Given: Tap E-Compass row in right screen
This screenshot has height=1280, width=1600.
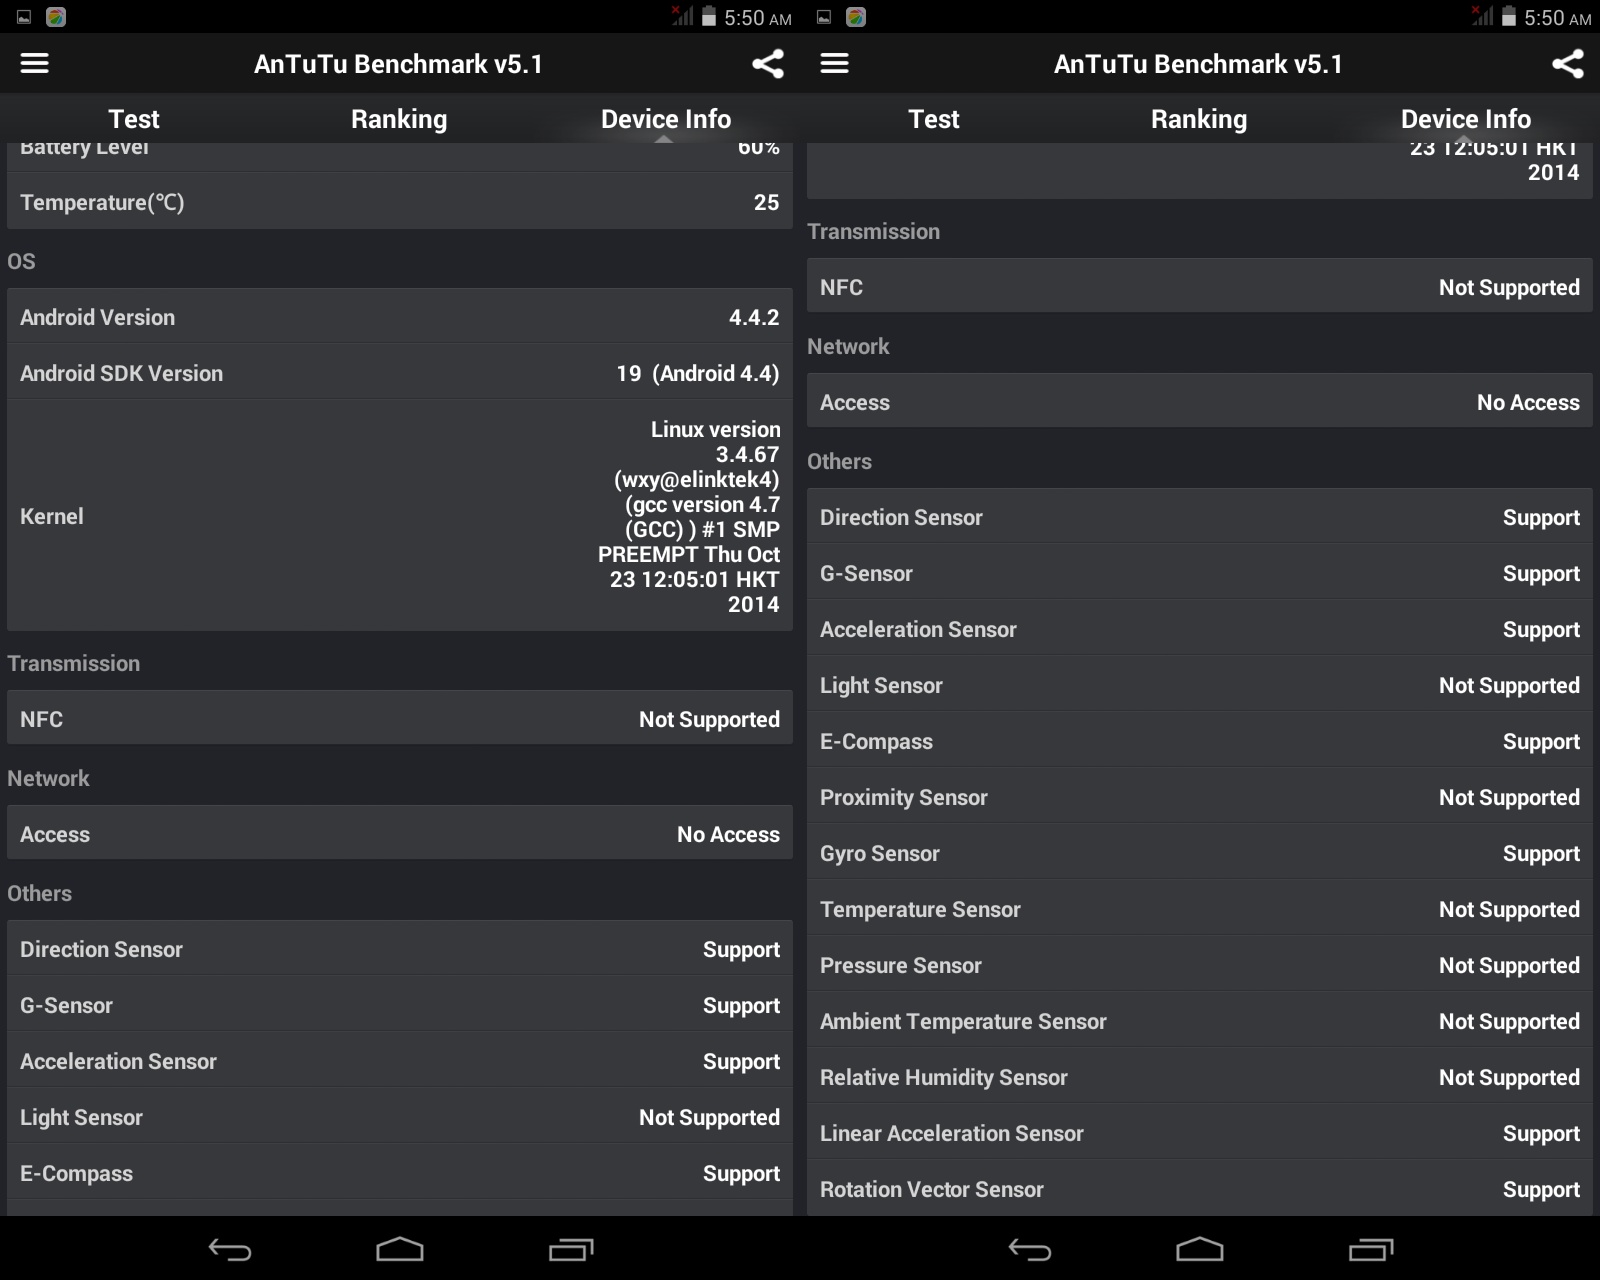Looking at the screenshot, I should click(1200, 741).
